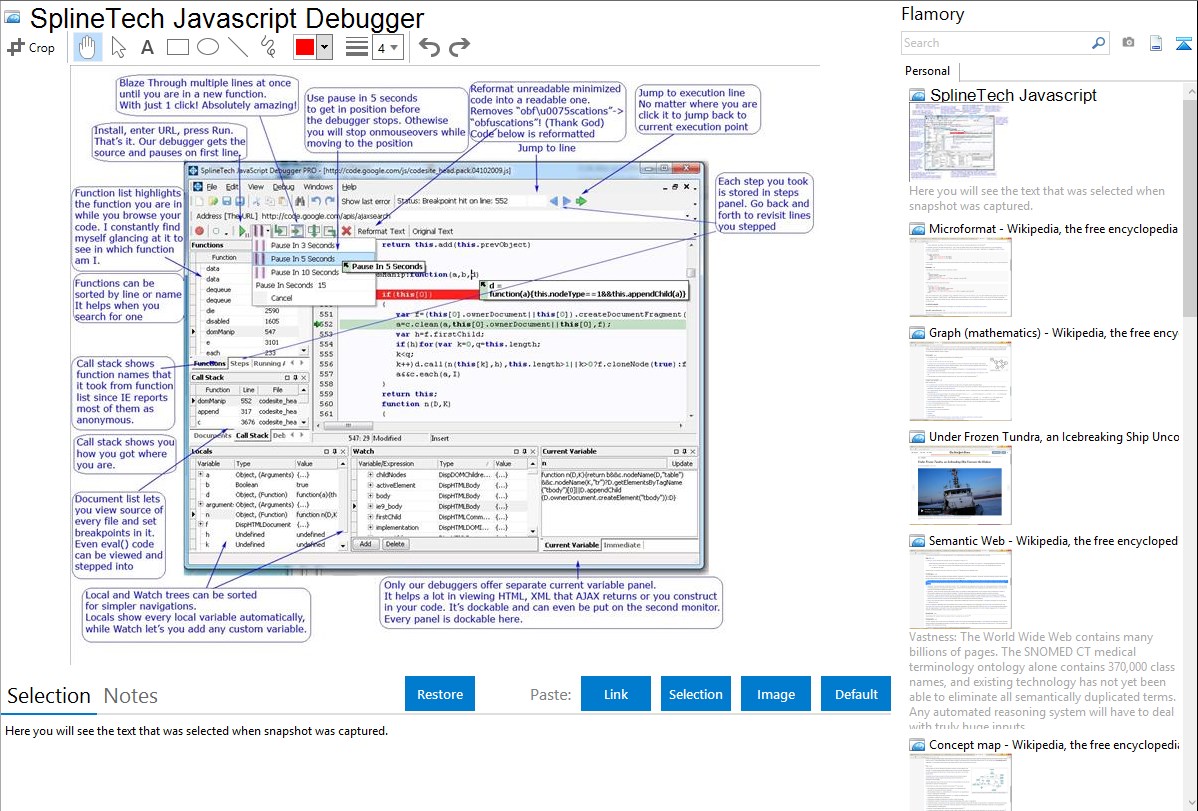This screenshot has width=1198, height=811.
Task: Click Pause In 5 Seconds in debugger snapshot
Action: point(313,258)
